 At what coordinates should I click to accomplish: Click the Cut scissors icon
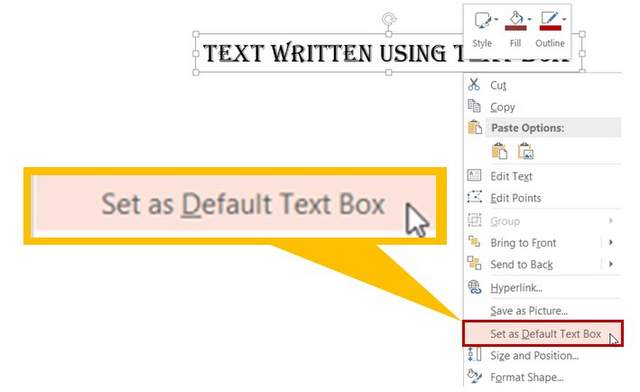pyautogui.click(x=474, y=84)
